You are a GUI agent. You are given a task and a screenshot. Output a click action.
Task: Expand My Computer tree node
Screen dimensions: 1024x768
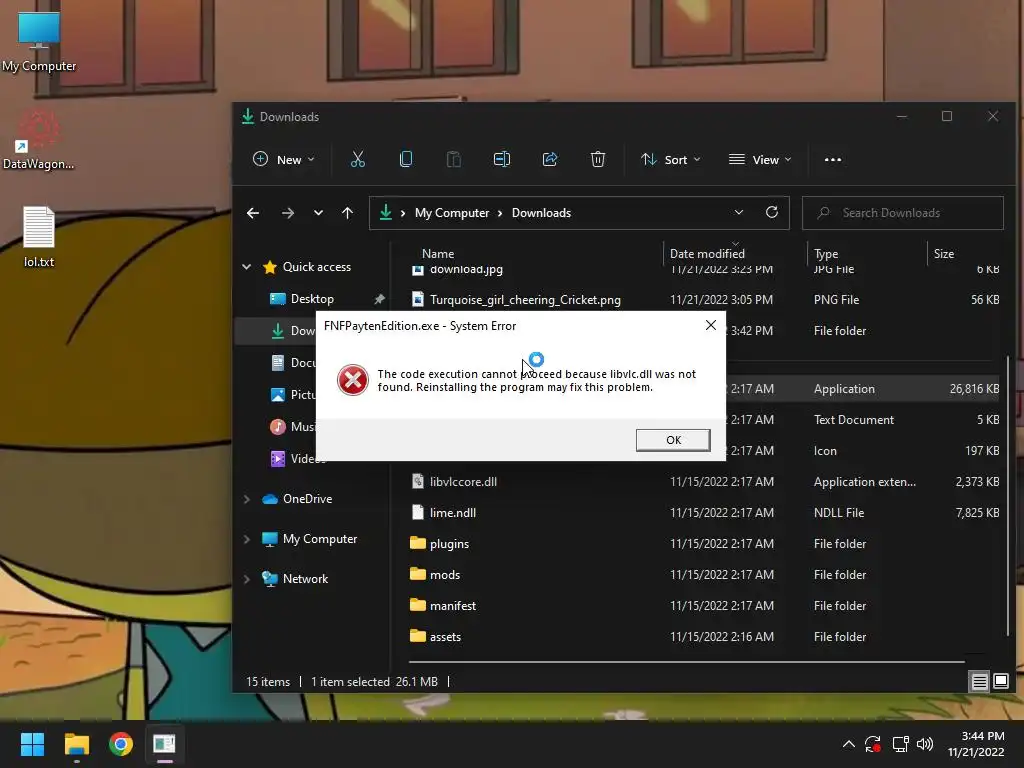click(247, 539)
